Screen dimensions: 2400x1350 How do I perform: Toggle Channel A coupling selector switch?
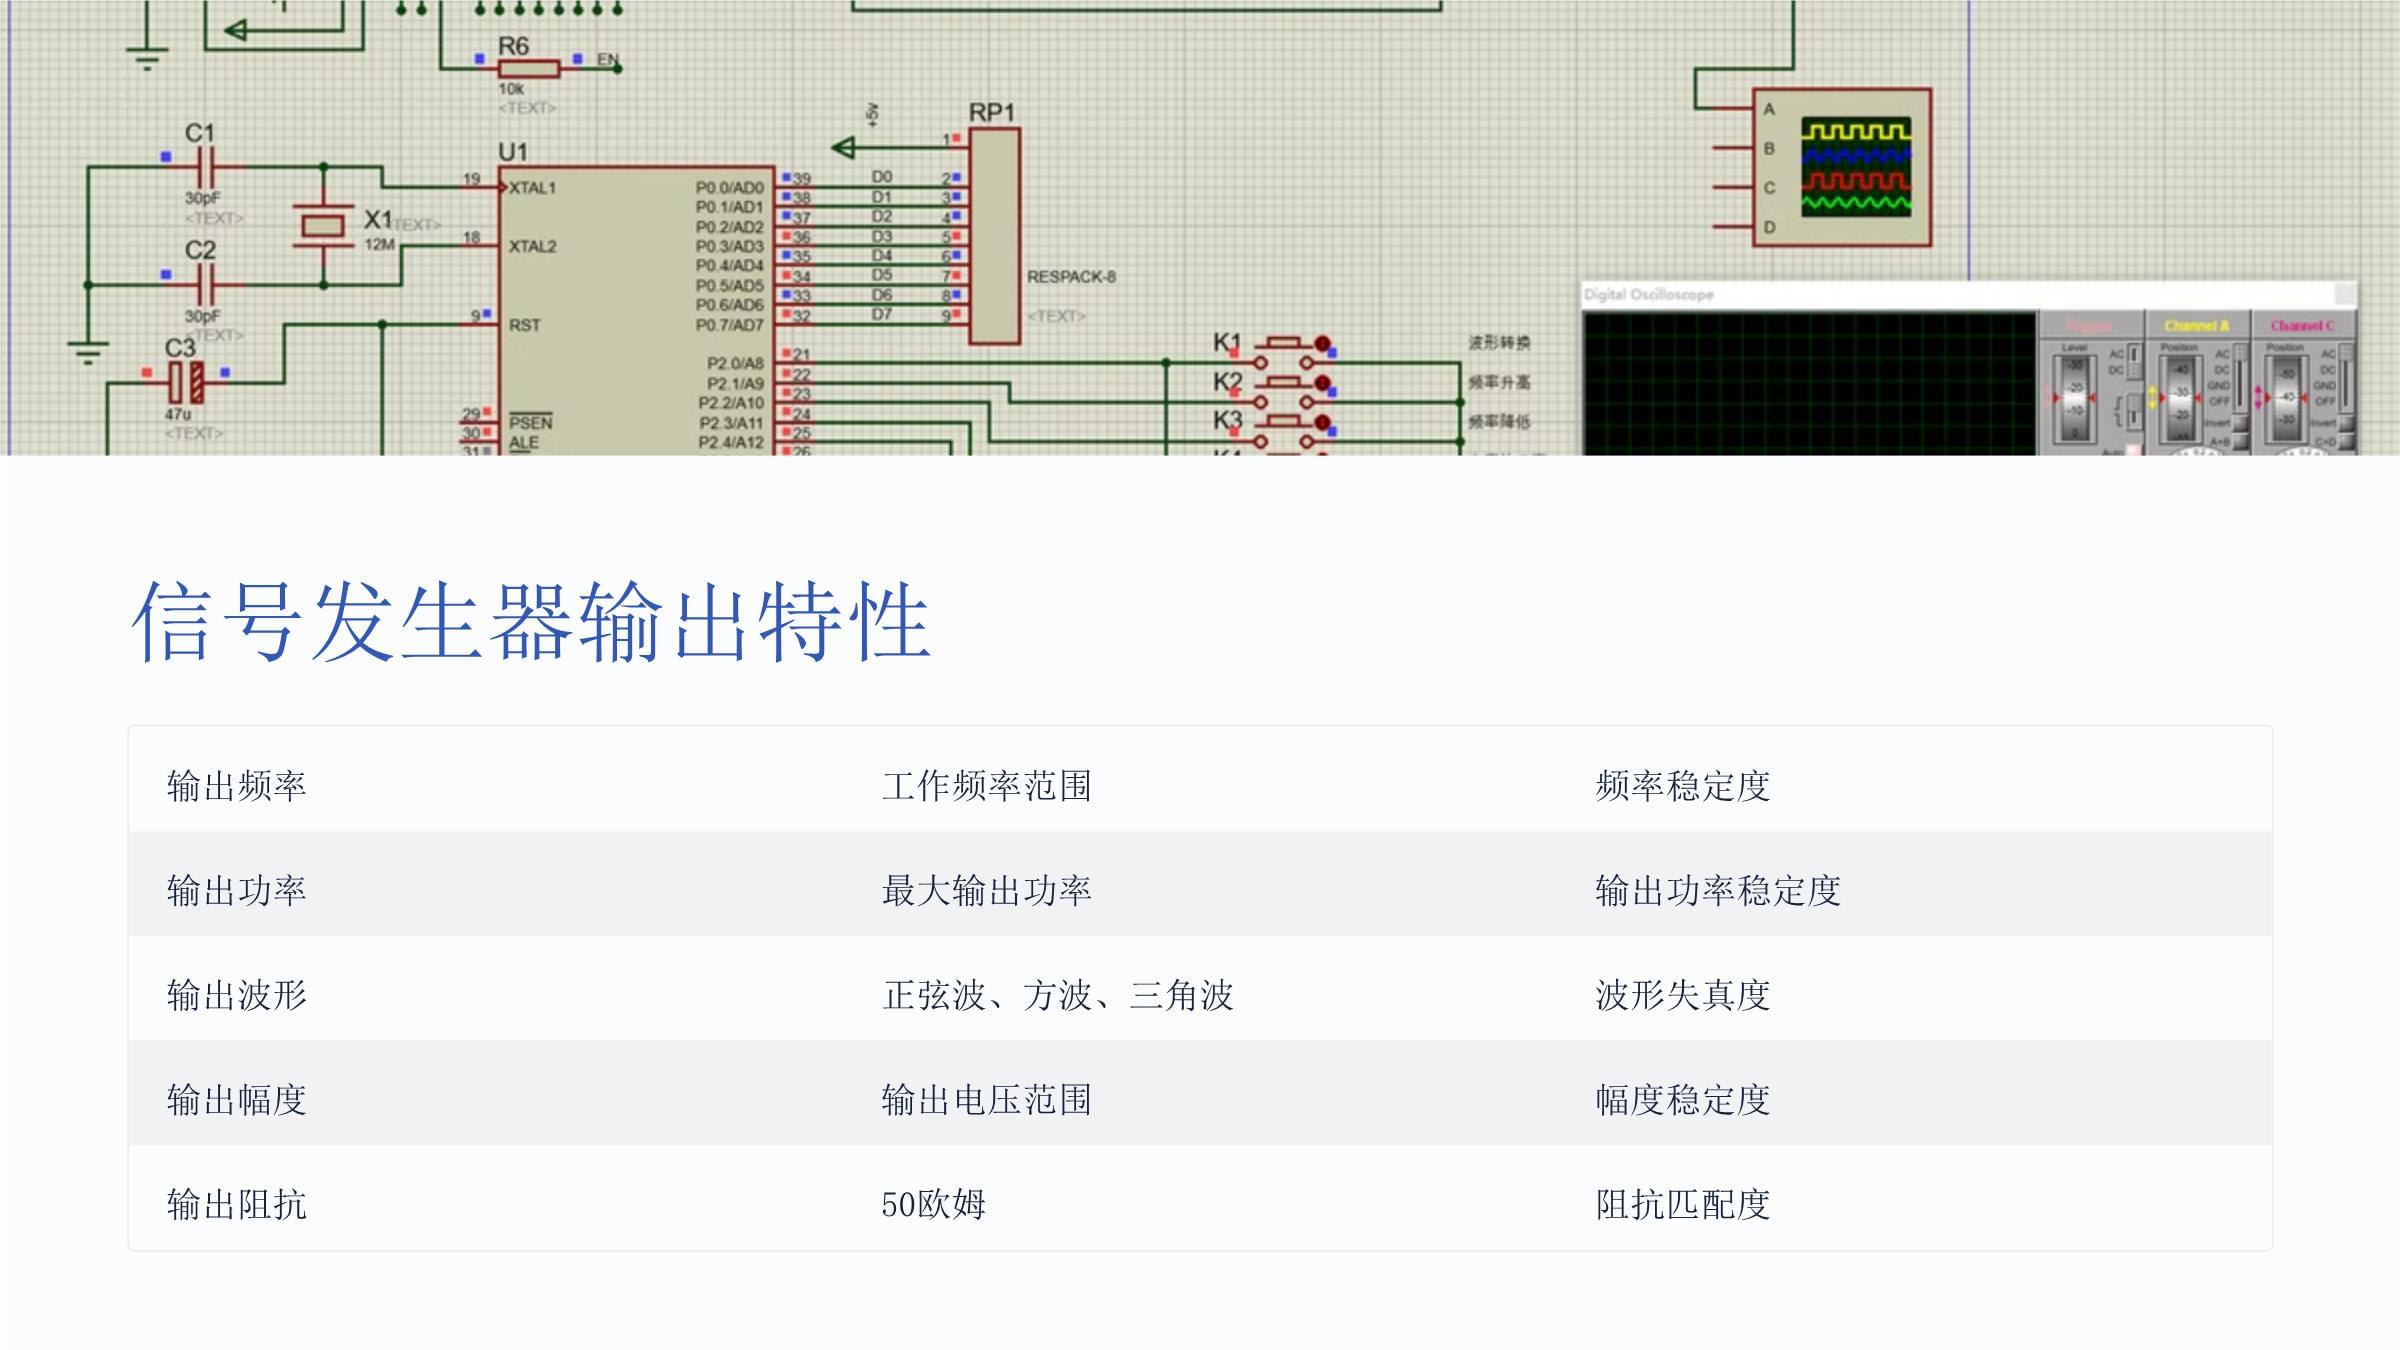pyautogui.click(x=2240, y=378)
